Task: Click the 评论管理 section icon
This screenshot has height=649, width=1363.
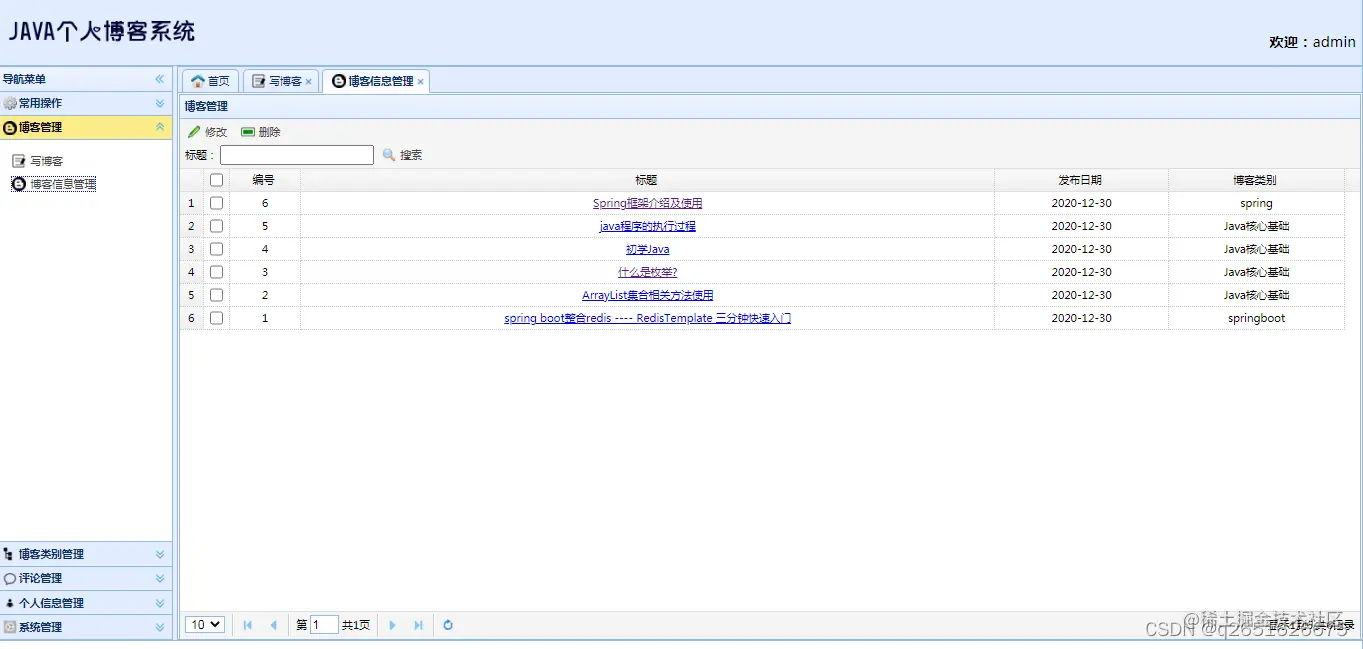Action: pos(9,578)
